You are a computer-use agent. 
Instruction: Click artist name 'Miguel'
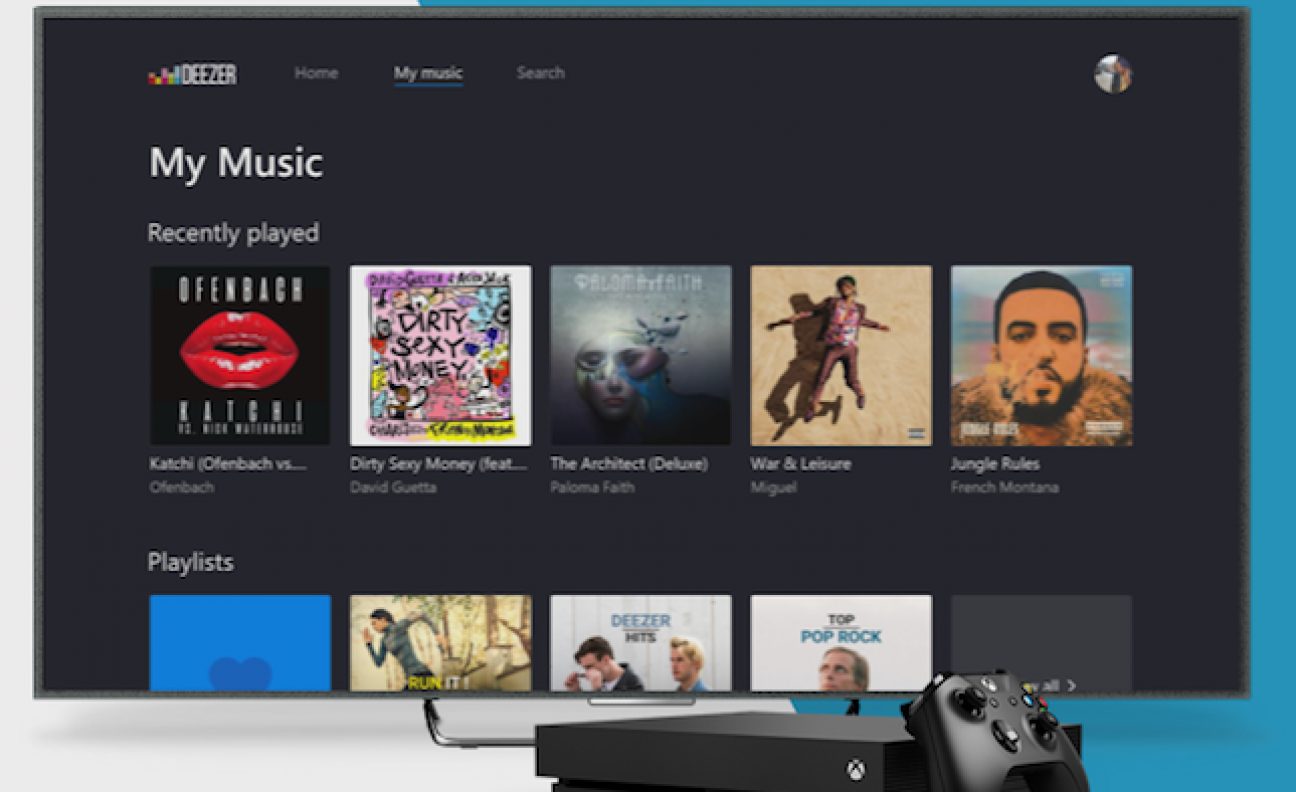773,488
